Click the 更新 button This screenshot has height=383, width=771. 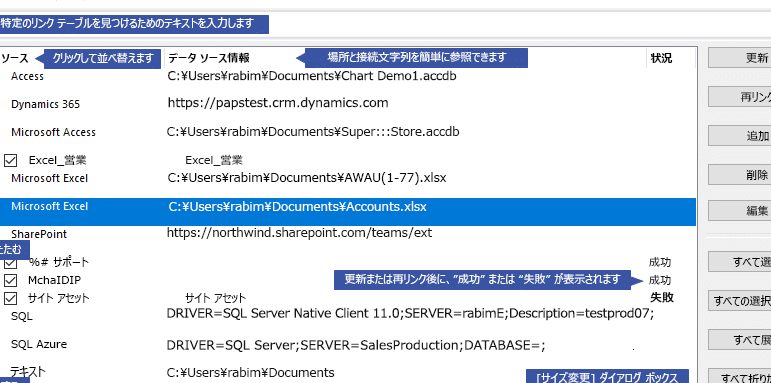(x=740, y=58)
